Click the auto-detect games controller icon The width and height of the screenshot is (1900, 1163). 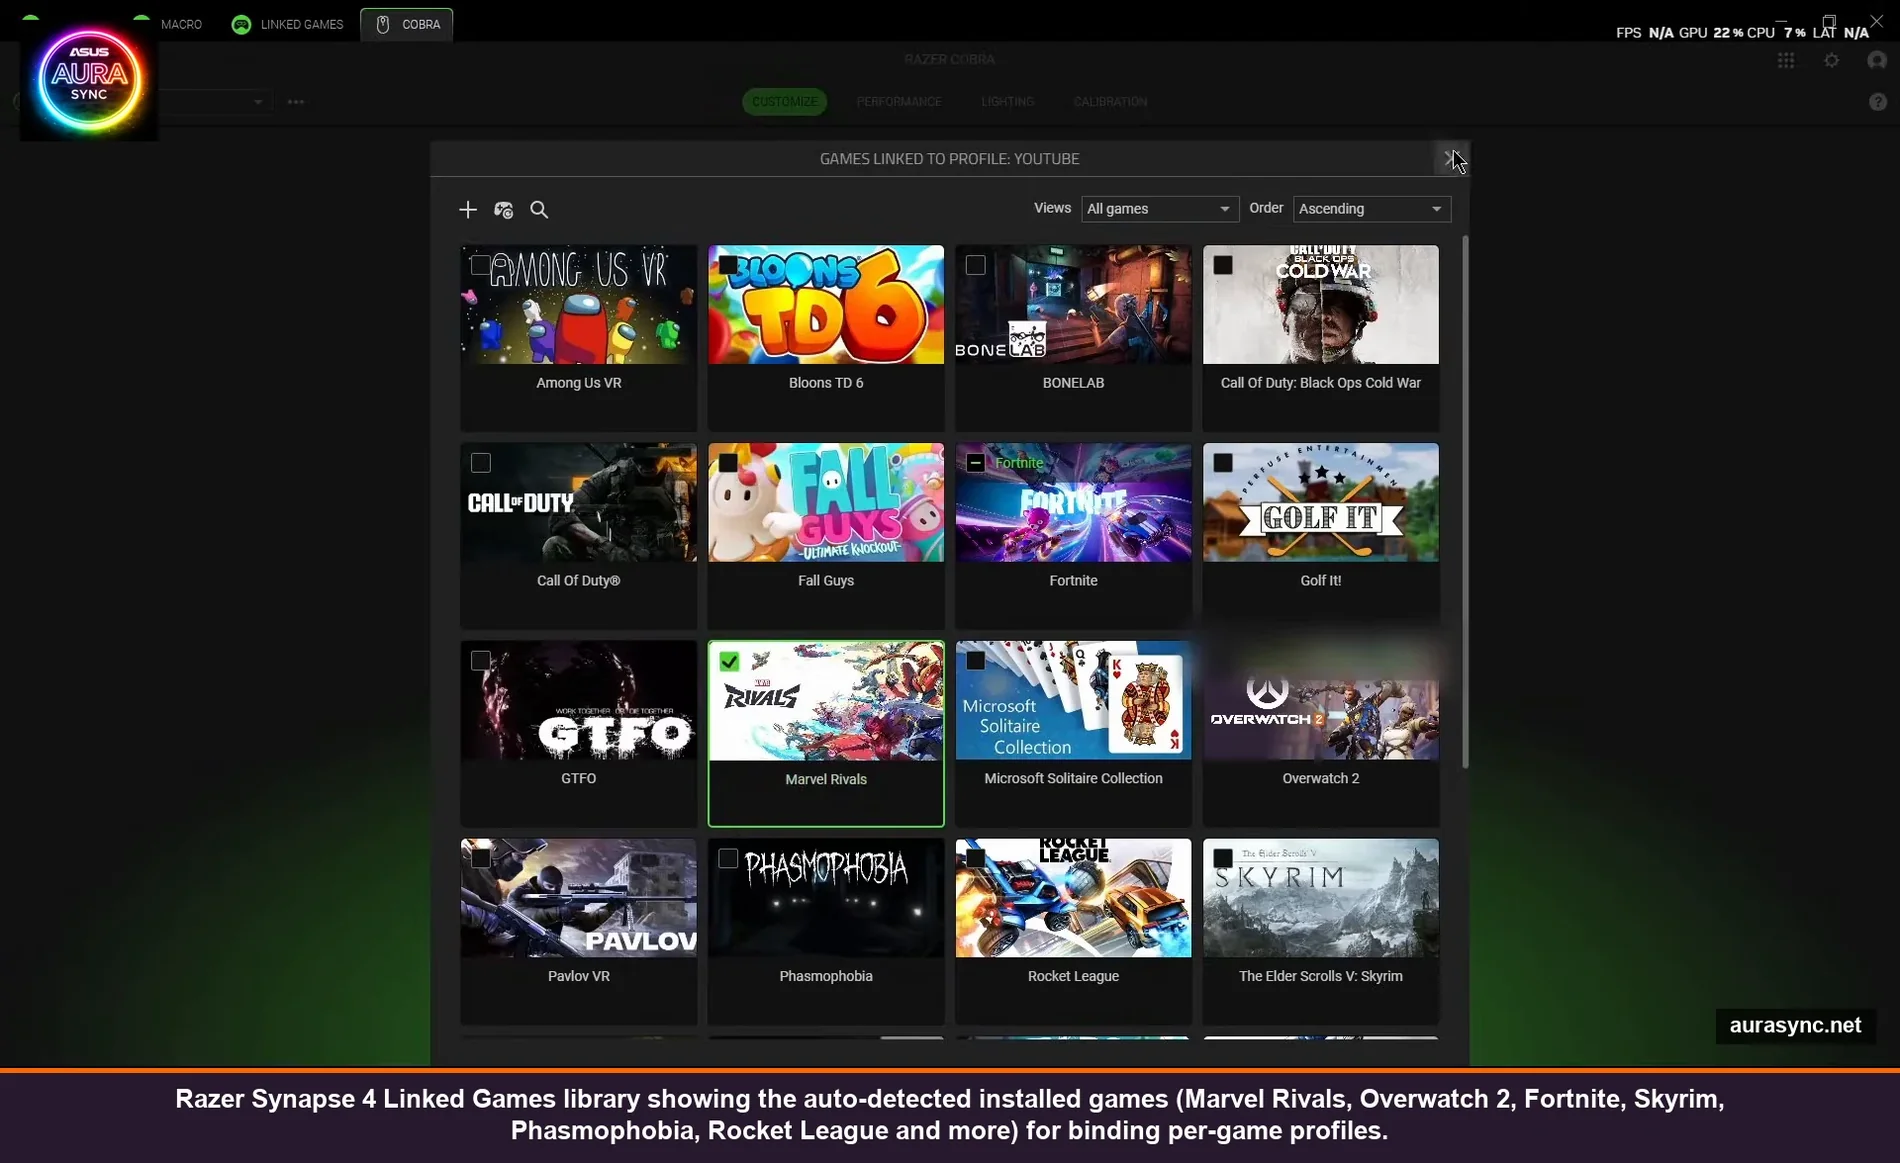click(x=503, y=210)
